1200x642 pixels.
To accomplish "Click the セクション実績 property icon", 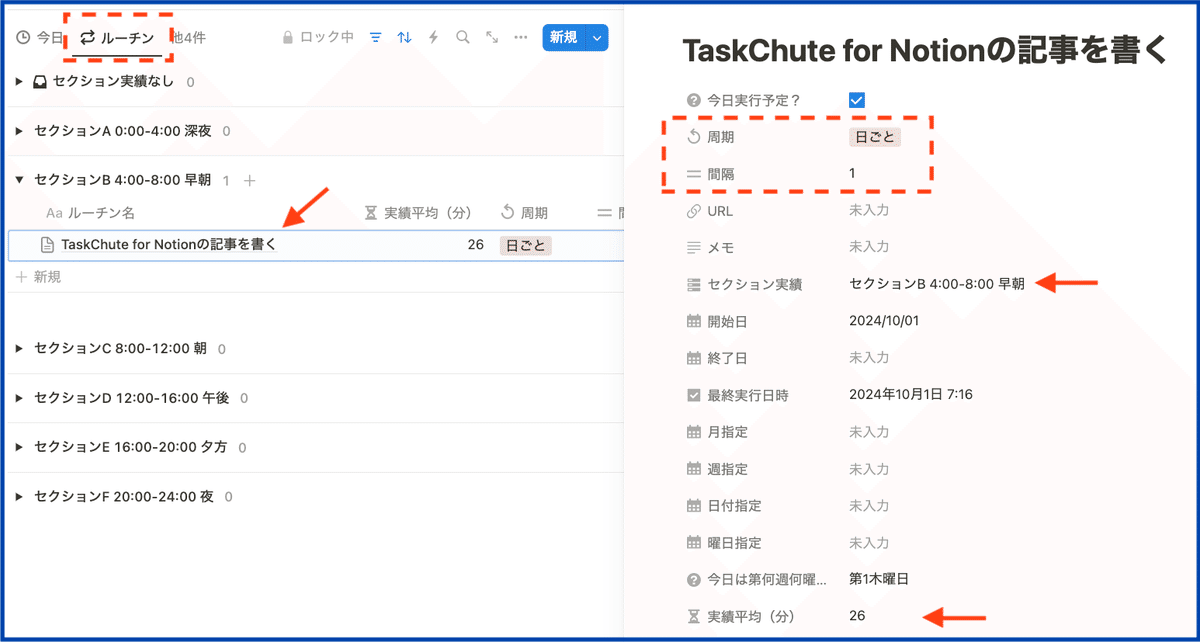I will point(694,284).
